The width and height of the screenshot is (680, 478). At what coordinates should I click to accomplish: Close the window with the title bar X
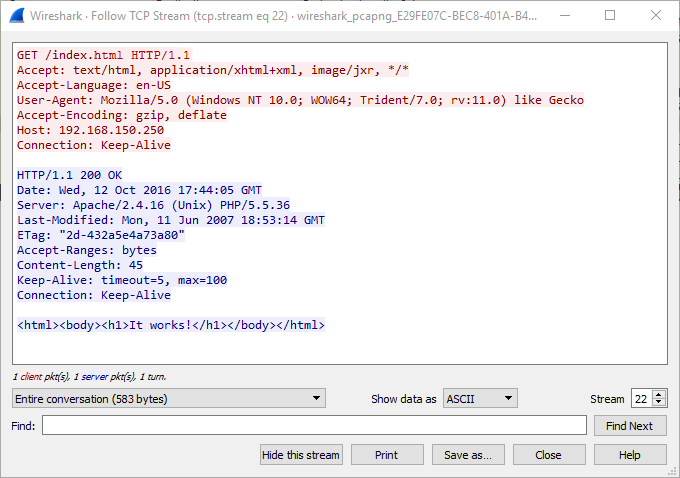(656, 16)
